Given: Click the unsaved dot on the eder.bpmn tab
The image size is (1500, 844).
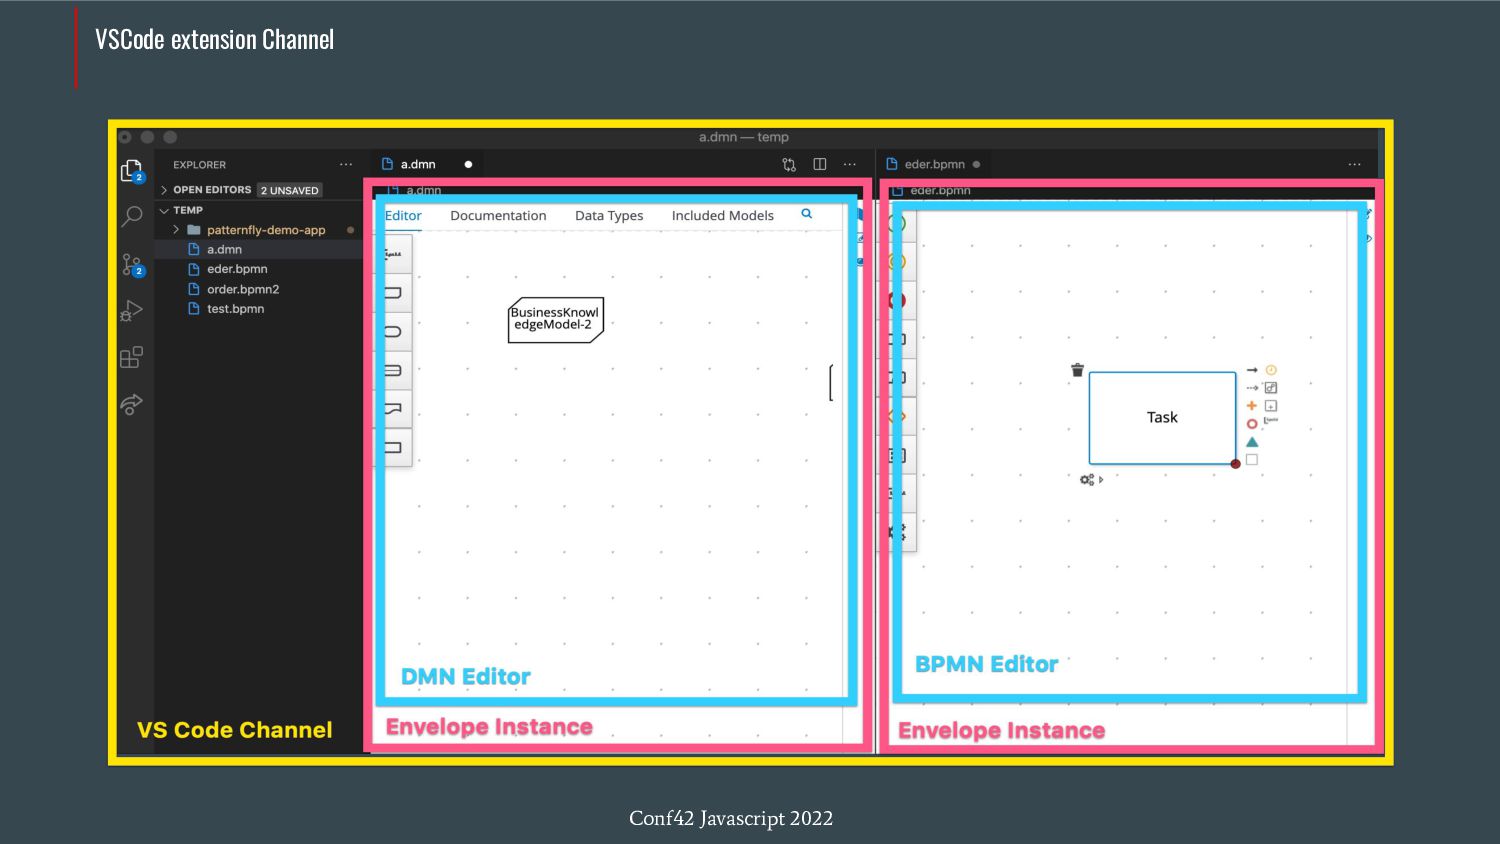Looking at the screenshot, I should pos(976,164).
